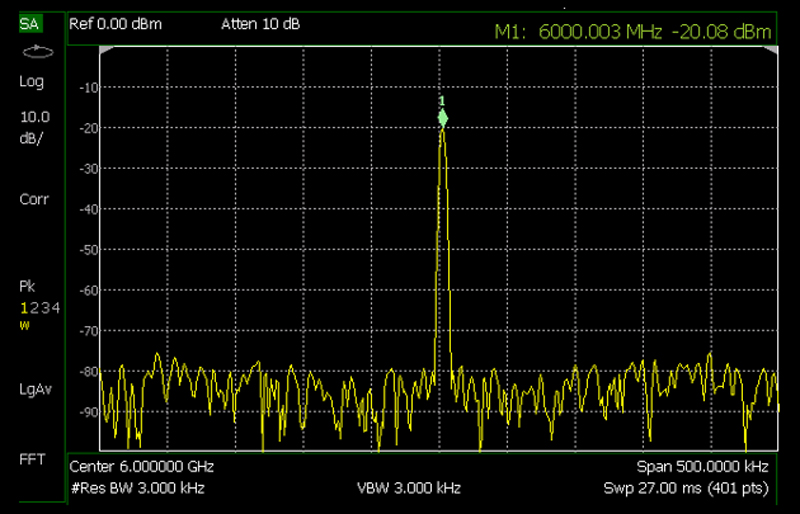Click the -70 dB axis label
The height and width of the screenshot is (514, 800).
(x=89, y=331)
